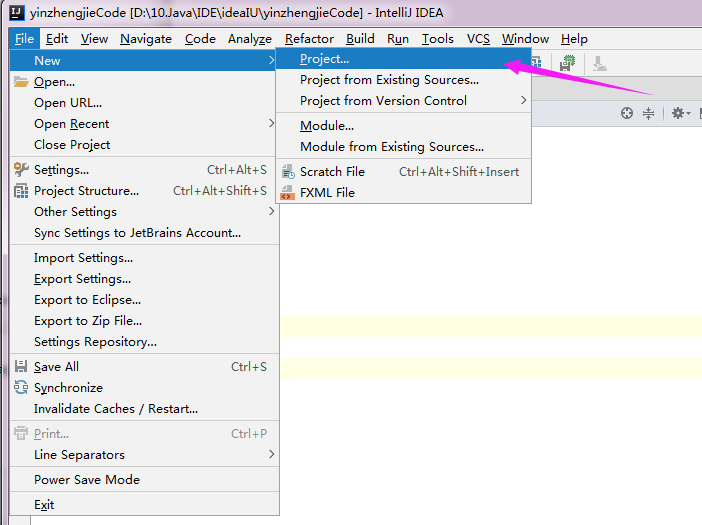Click the partly hidden grid toolbar icon

[537, 63]
